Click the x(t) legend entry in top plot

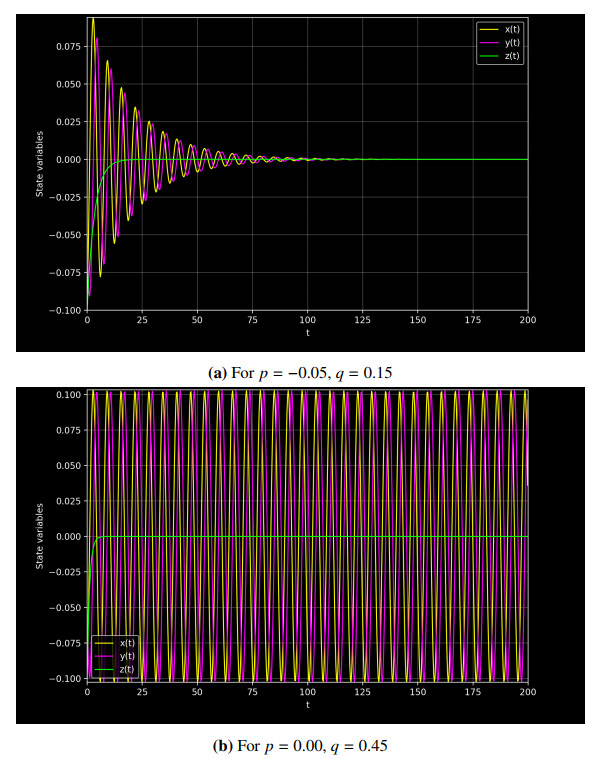[x=509, y=30]
